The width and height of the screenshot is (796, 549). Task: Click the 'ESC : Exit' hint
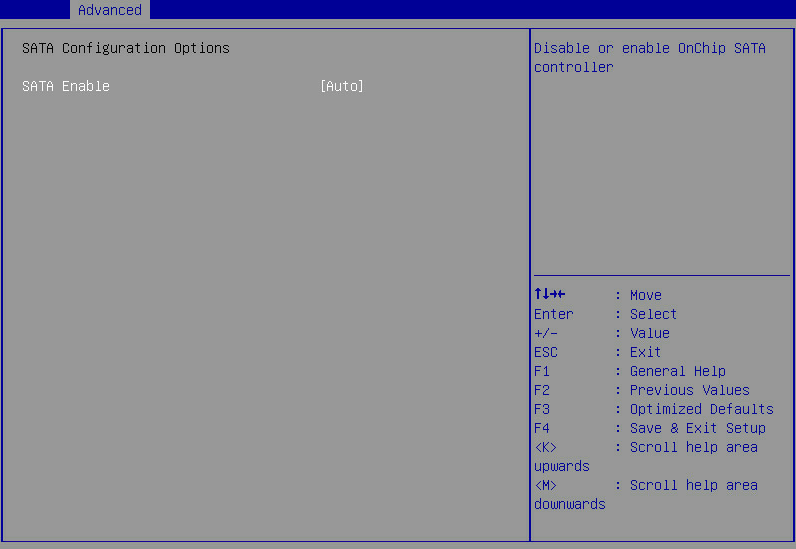click(x=598, y=352)
